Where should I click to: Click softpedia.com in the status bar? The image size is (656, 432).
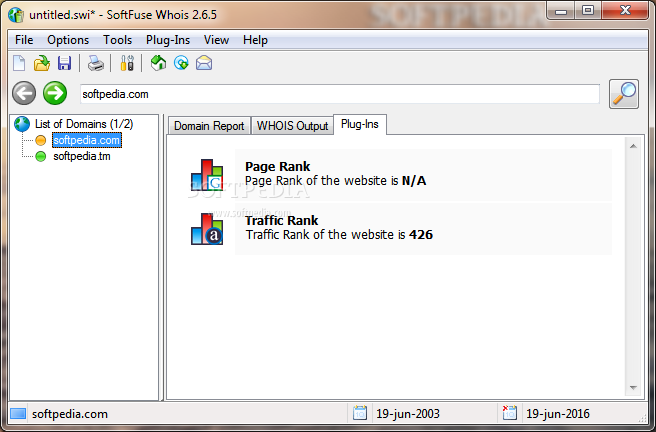click(x=70, y=414)
